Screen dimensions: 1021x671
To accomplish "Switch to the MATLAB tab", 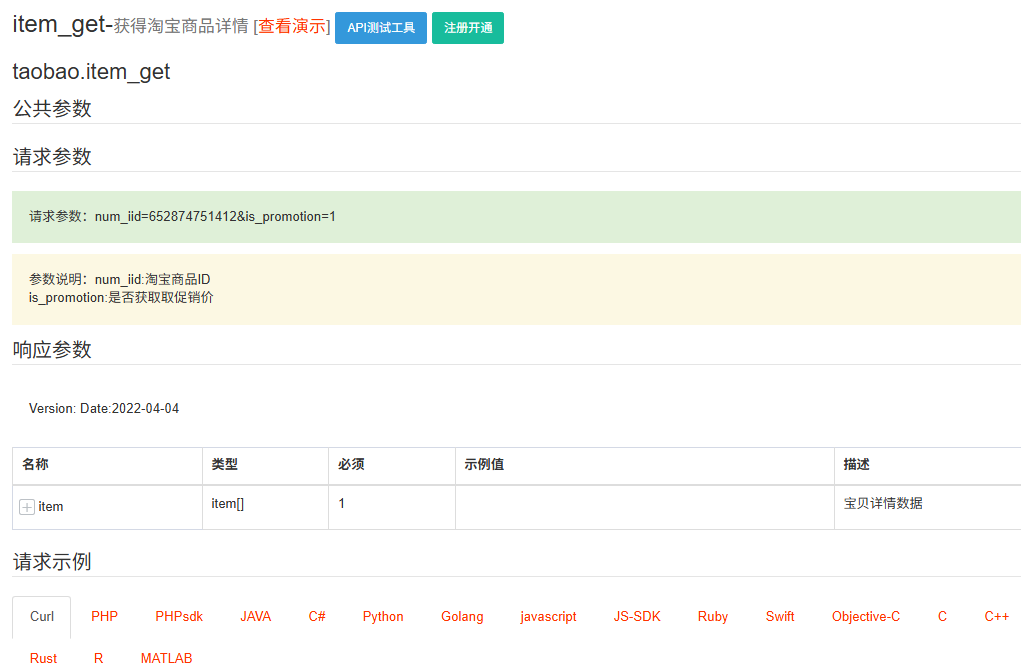I will 166,658.
